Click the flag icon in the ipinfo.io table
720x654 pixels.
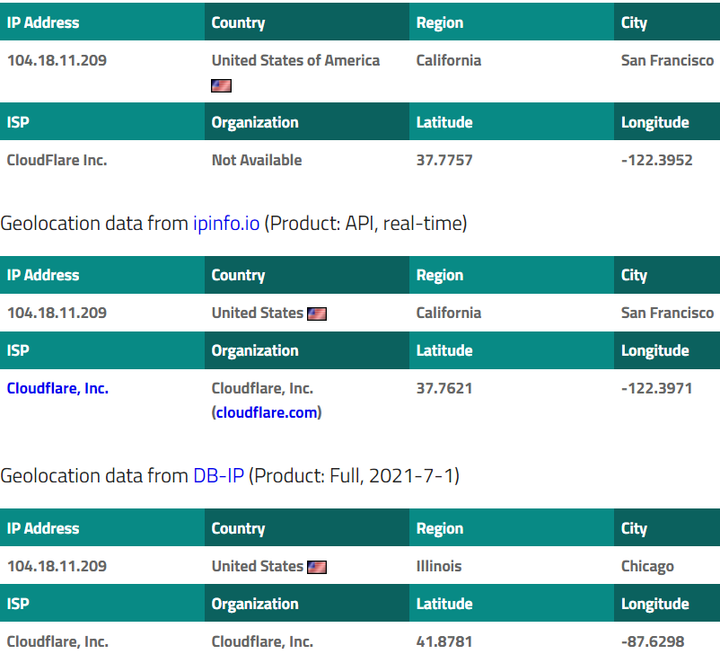[x=317, y=314]
